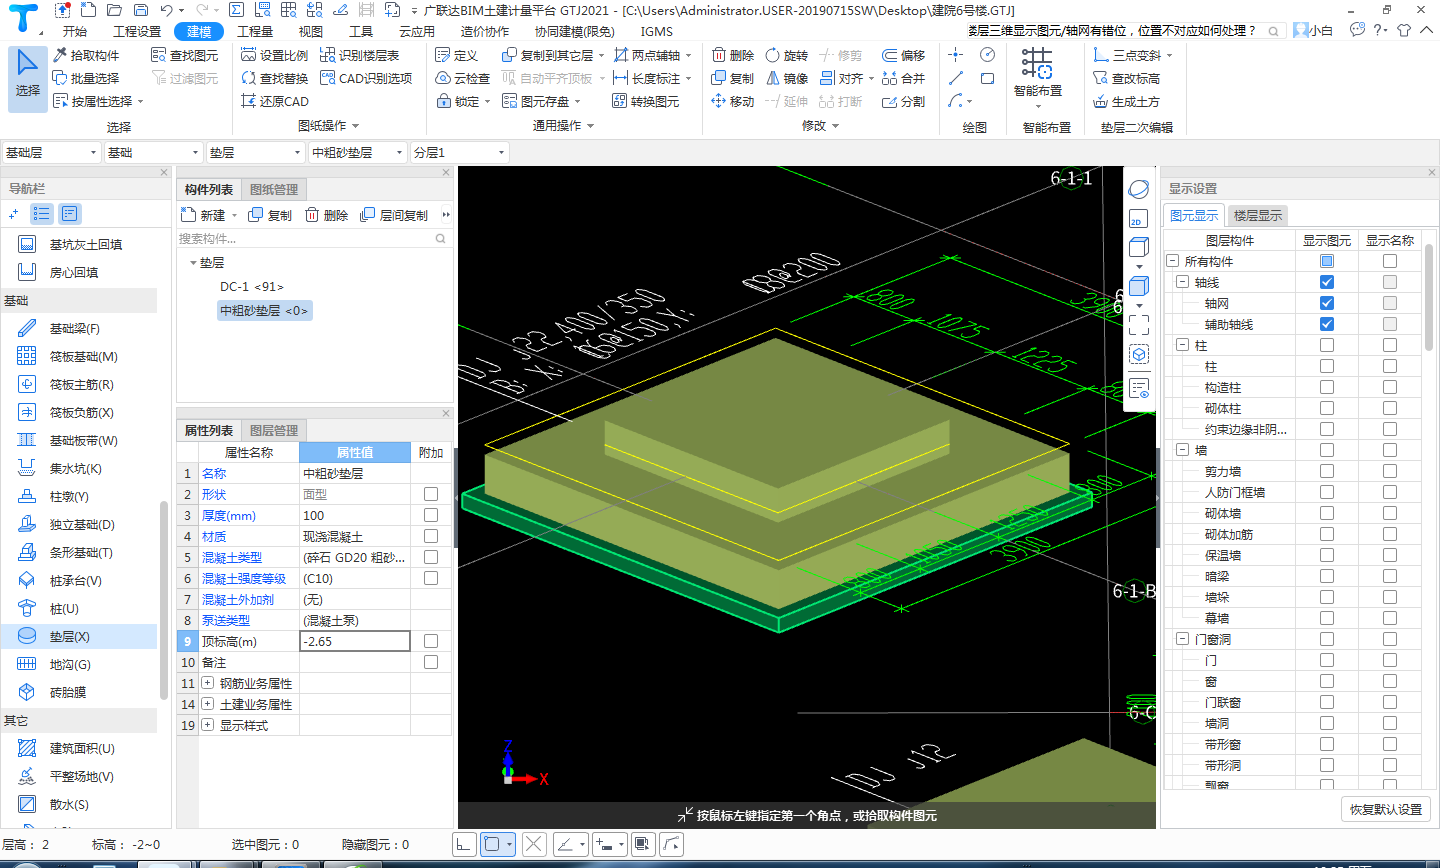Click the 搜索构件 search field
This screenshot has height=868, width=1440.
tap(312, 239)
